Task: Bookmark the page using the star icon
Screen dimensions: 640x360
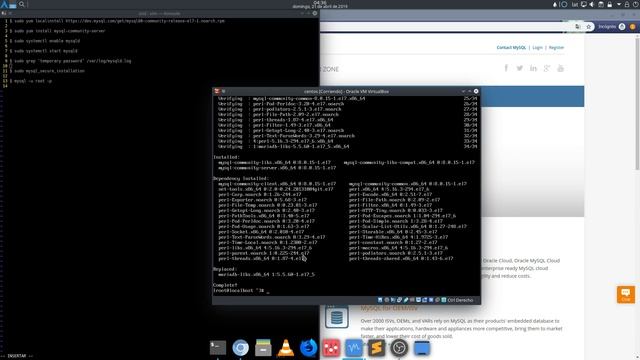Action: click(589, 27)
